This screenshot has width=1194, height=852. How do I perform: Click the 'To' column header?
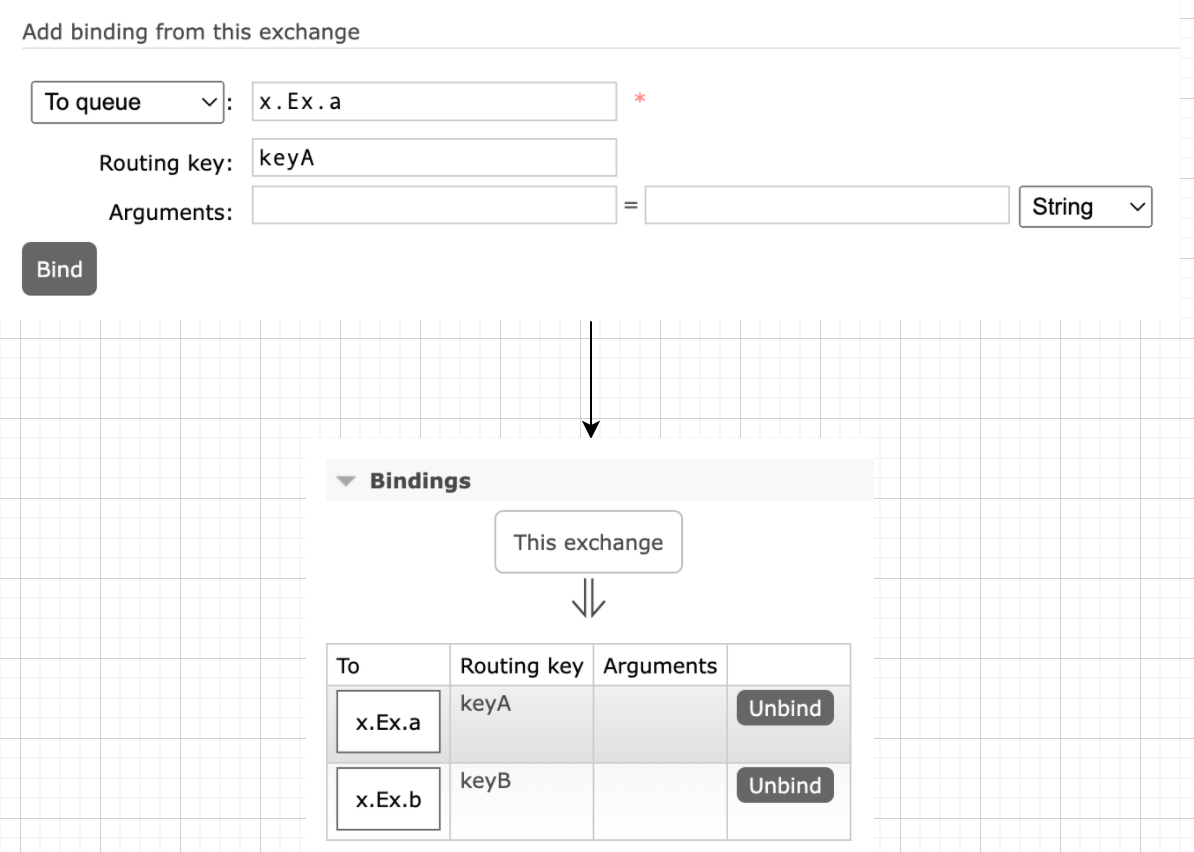(x=388, y=665)
